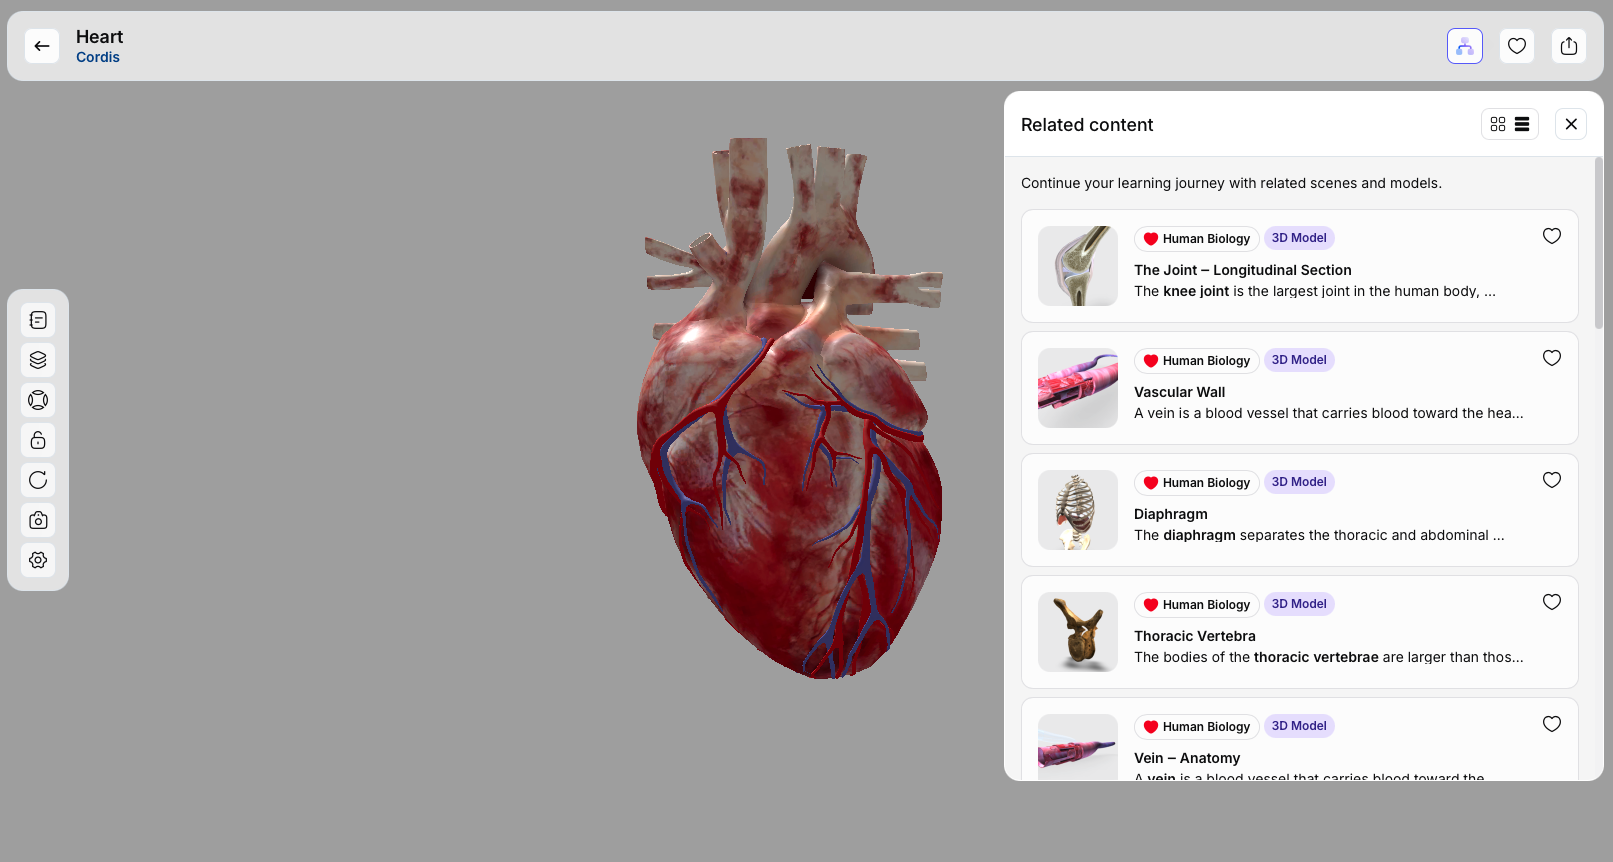Screen dimensions: 1613x862
Task: Click the share icon in header
Action: (1568, 46)
